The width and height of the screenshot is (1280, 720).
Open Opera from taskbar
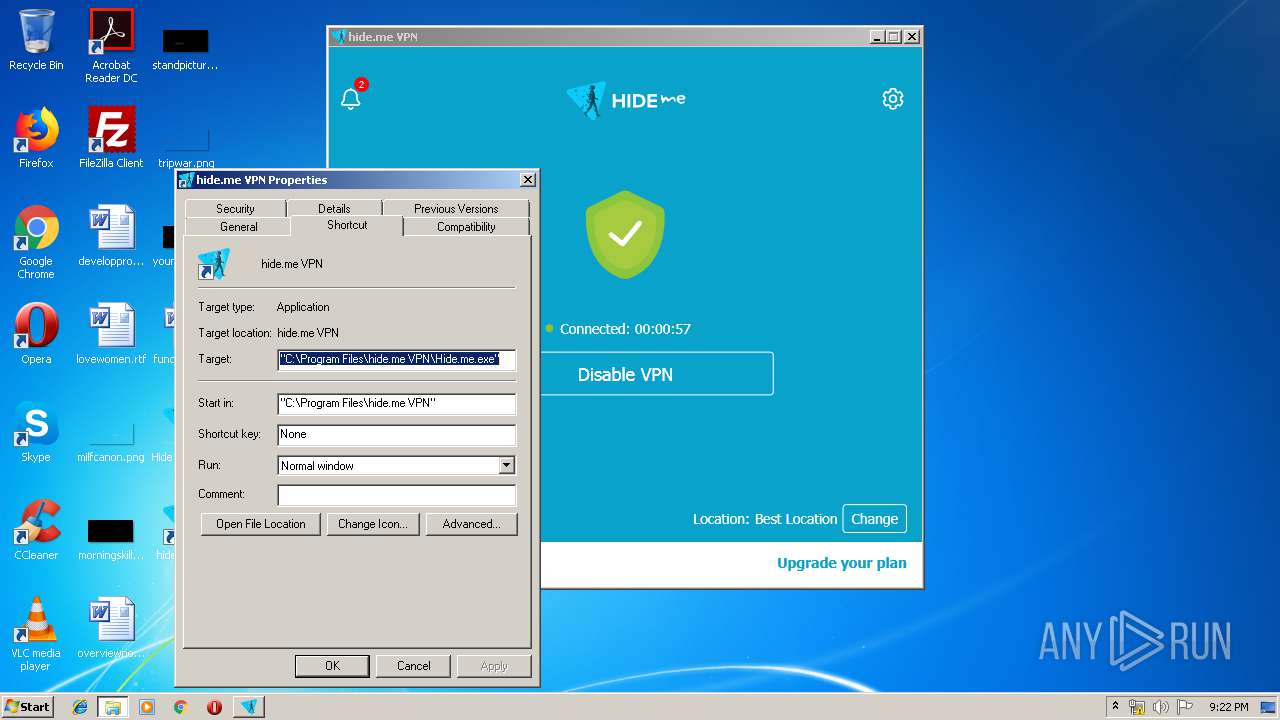pos(214,707)
